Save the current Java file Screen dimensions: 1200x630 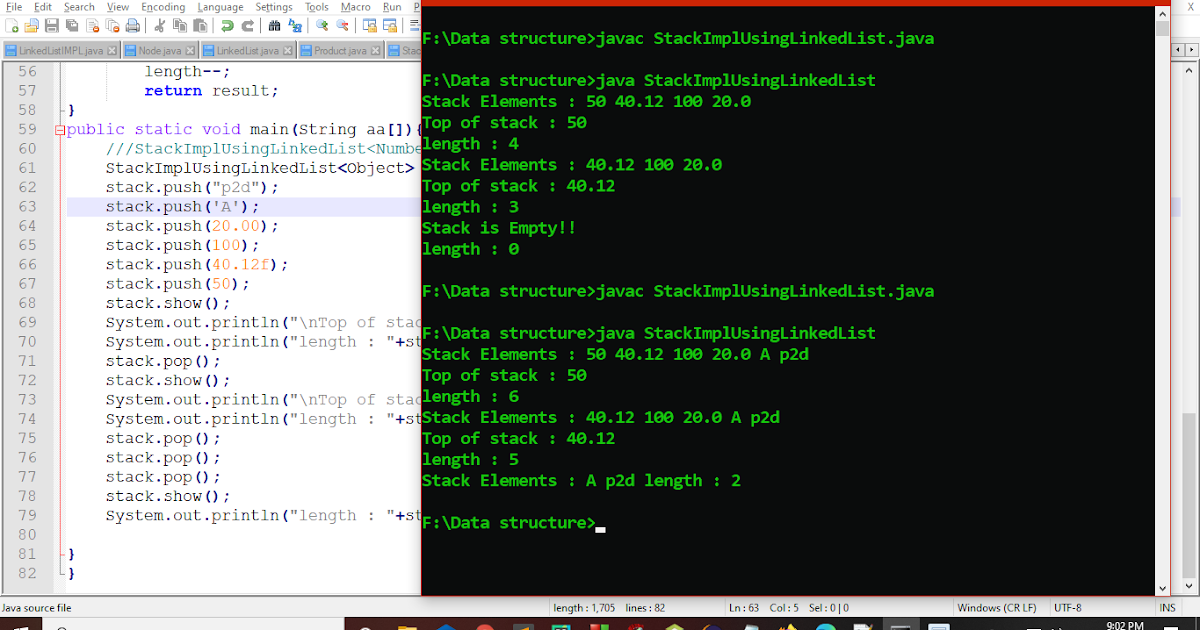52,26
